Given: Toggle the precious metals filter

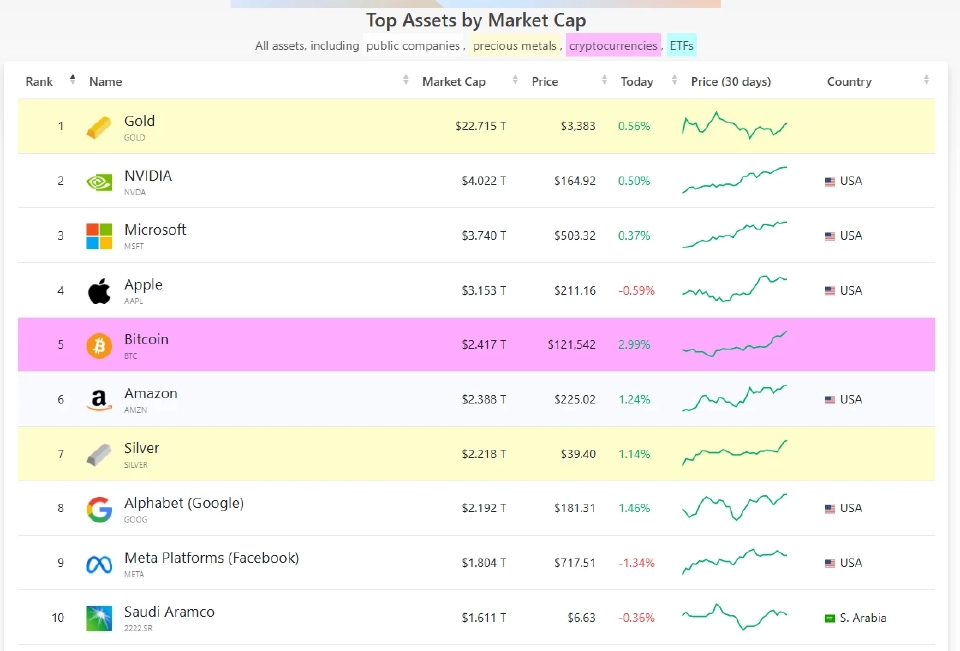Looking at the screenshot, I should click(x=514, y=45).
